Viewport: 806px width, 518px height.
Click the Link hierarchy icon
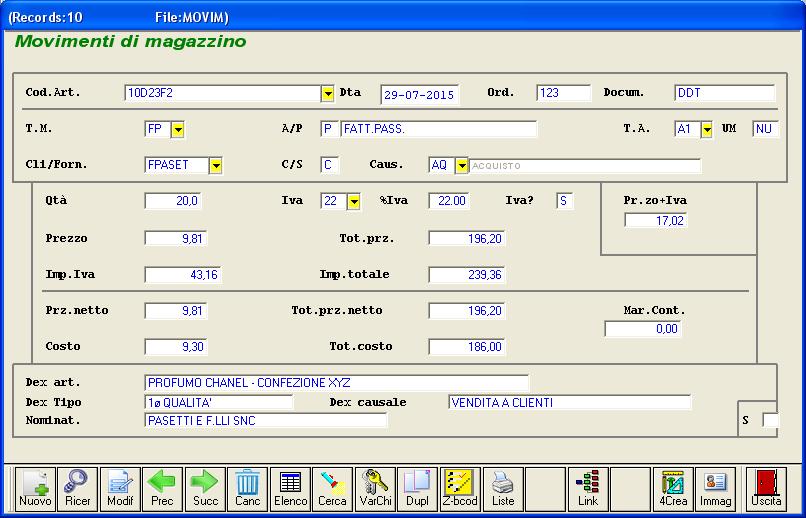[588, 489]
